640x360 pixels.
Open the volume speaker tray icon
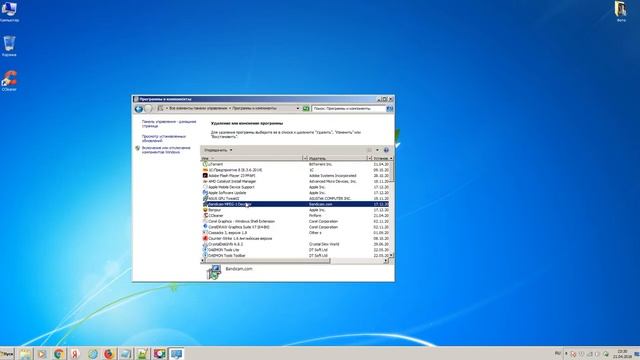pos(598,354)
